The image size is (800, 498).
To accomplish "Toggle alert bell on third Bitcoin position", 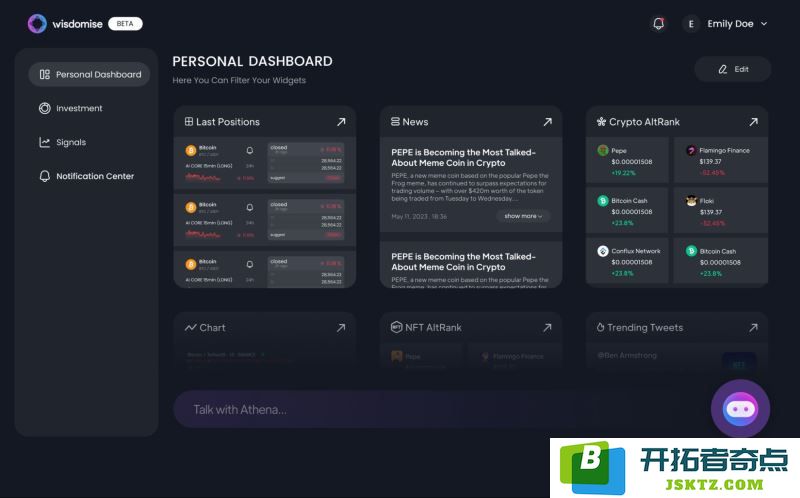I will (249, 264).
